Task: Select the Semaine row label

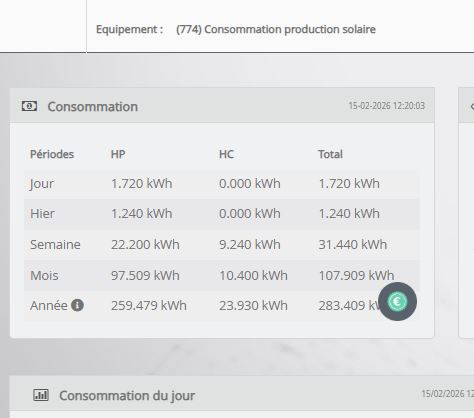Action: tap(55, 245)
